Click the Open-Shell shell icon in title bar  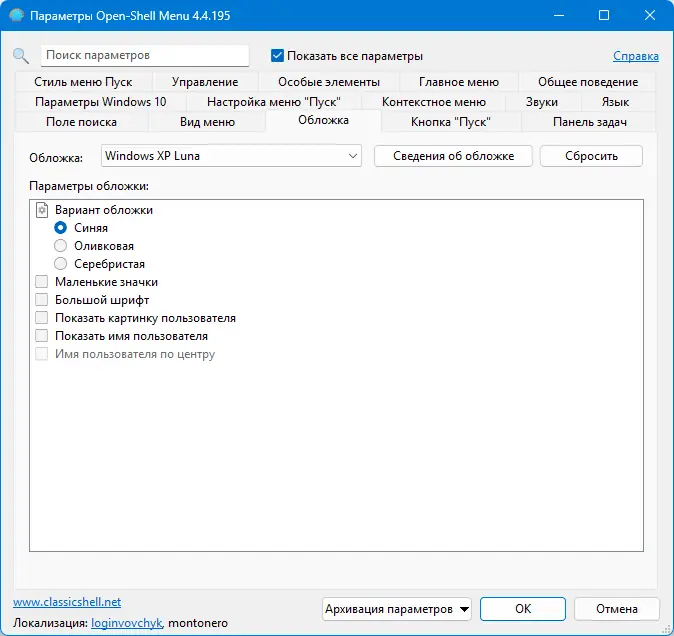pos(17,15)
